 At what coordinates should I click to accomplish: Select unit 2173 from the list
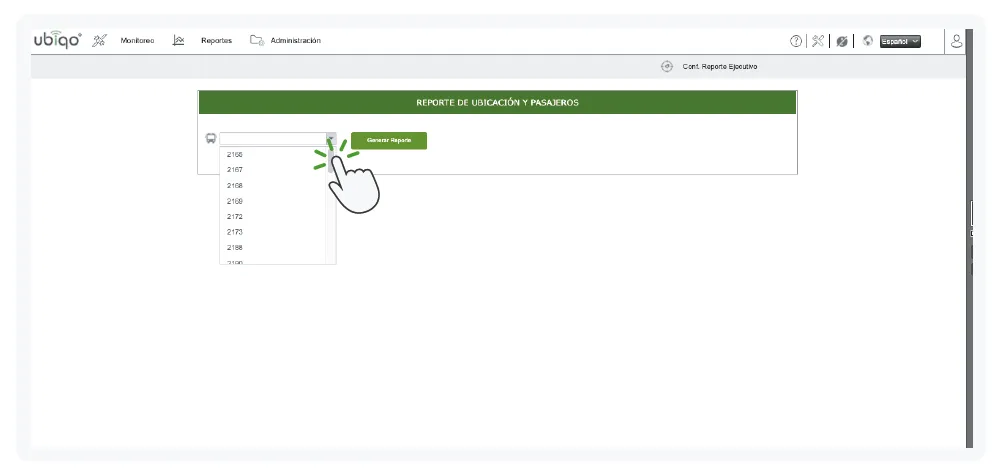point(272,232)
